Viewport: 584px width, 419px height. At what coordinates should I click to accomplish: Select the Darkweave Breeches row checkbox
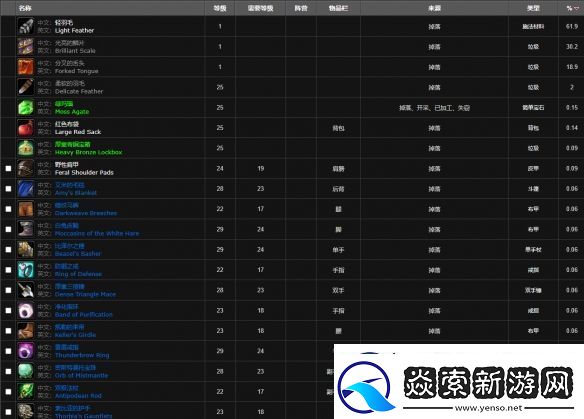click(x=8, y=209)
